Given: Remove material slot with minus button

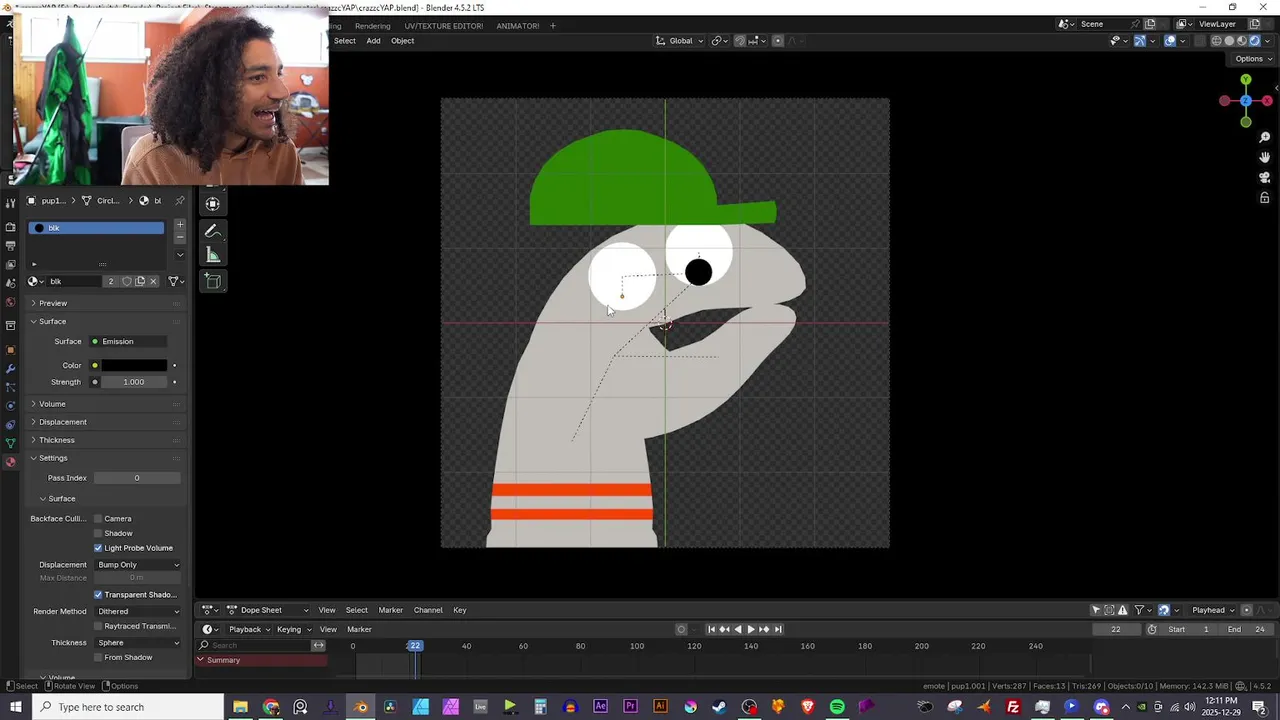Looking at the screenshot, I should 180,237.
